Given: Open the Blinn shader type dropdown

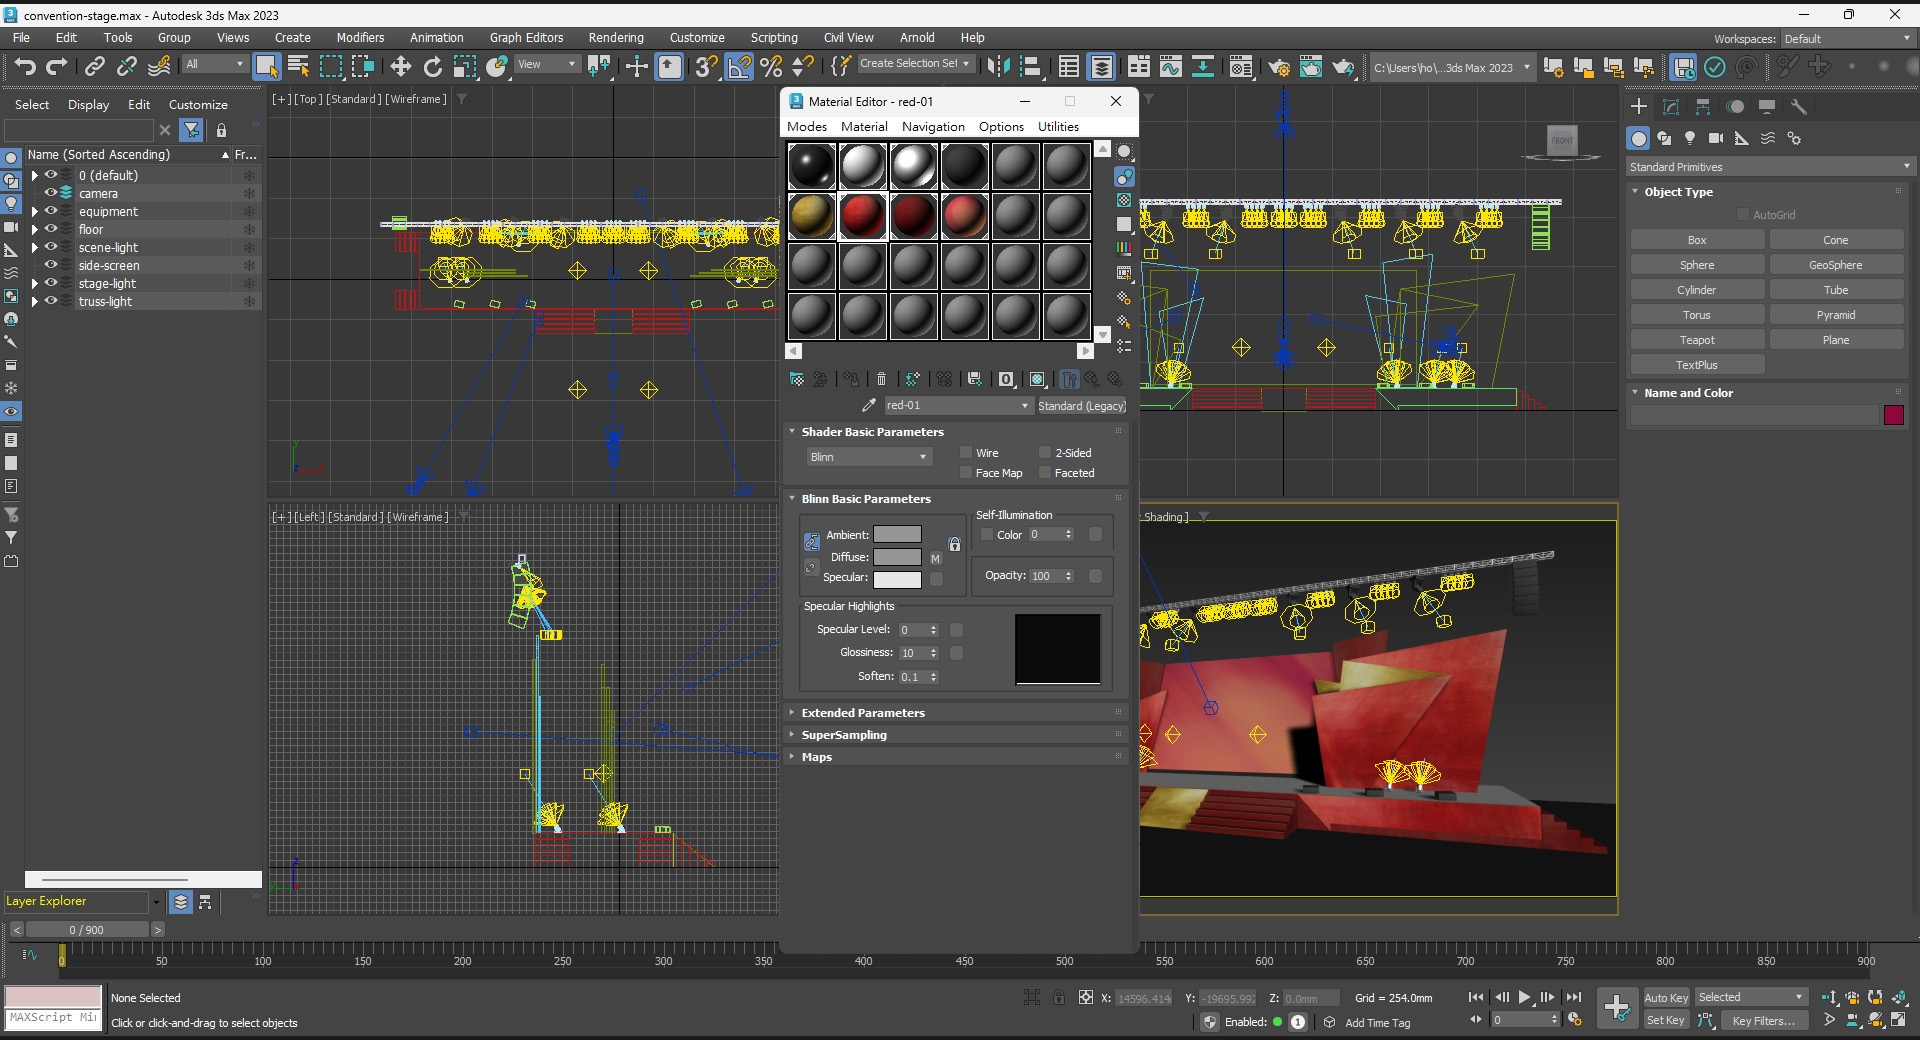Looking at the screenshot, I should coord(868,457).
